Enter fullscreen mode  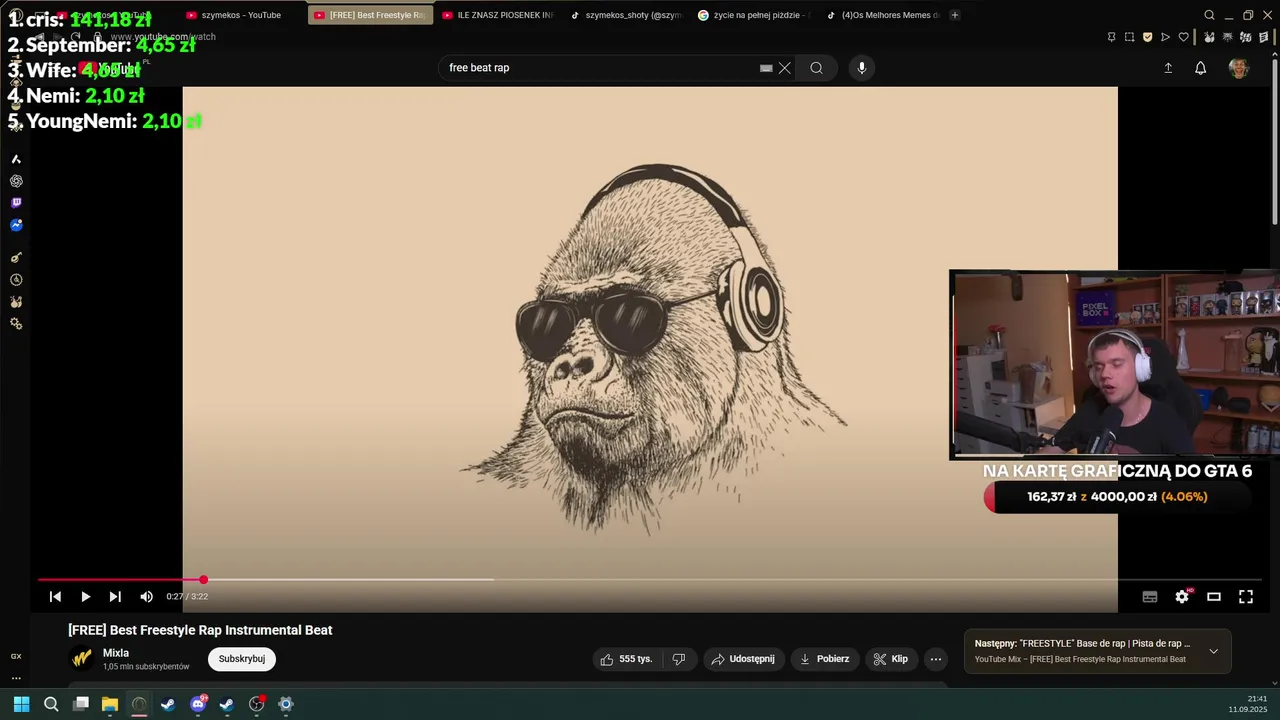[x=1246, y=597]
